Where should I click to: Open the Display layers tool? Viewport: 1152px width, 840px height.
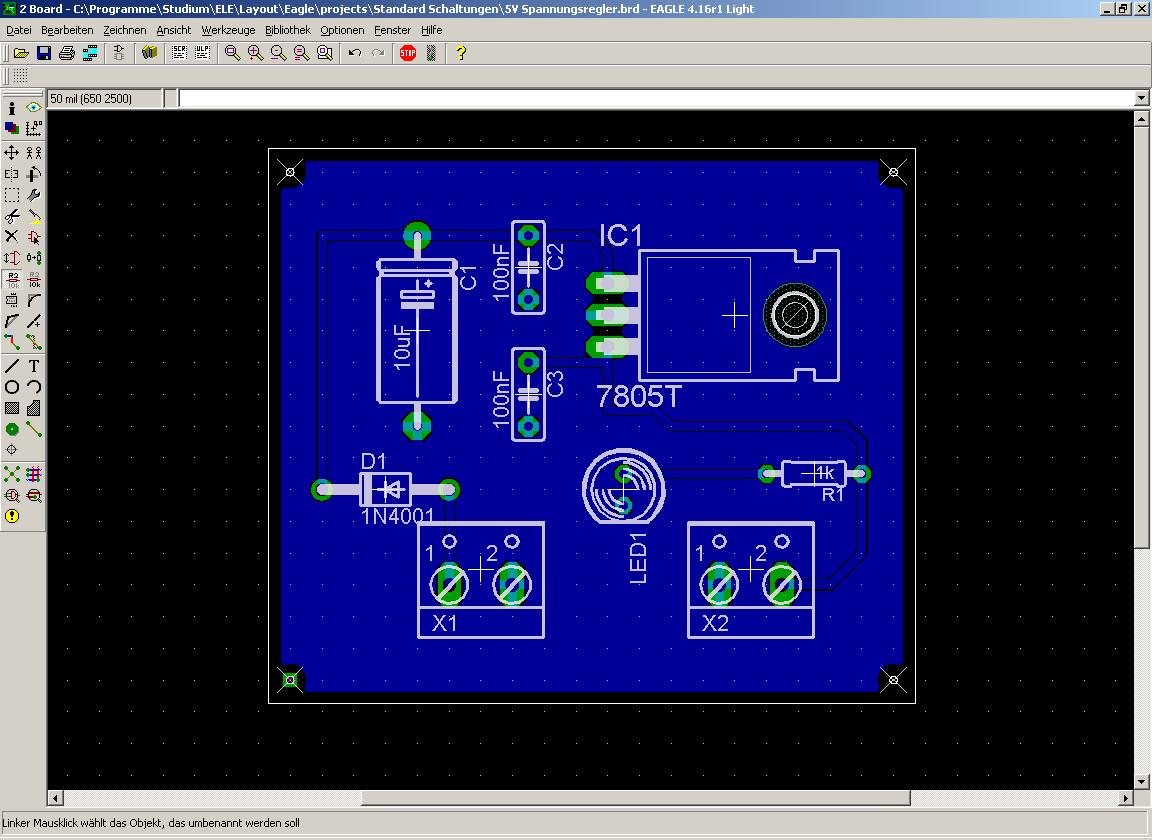coord(12,129)
